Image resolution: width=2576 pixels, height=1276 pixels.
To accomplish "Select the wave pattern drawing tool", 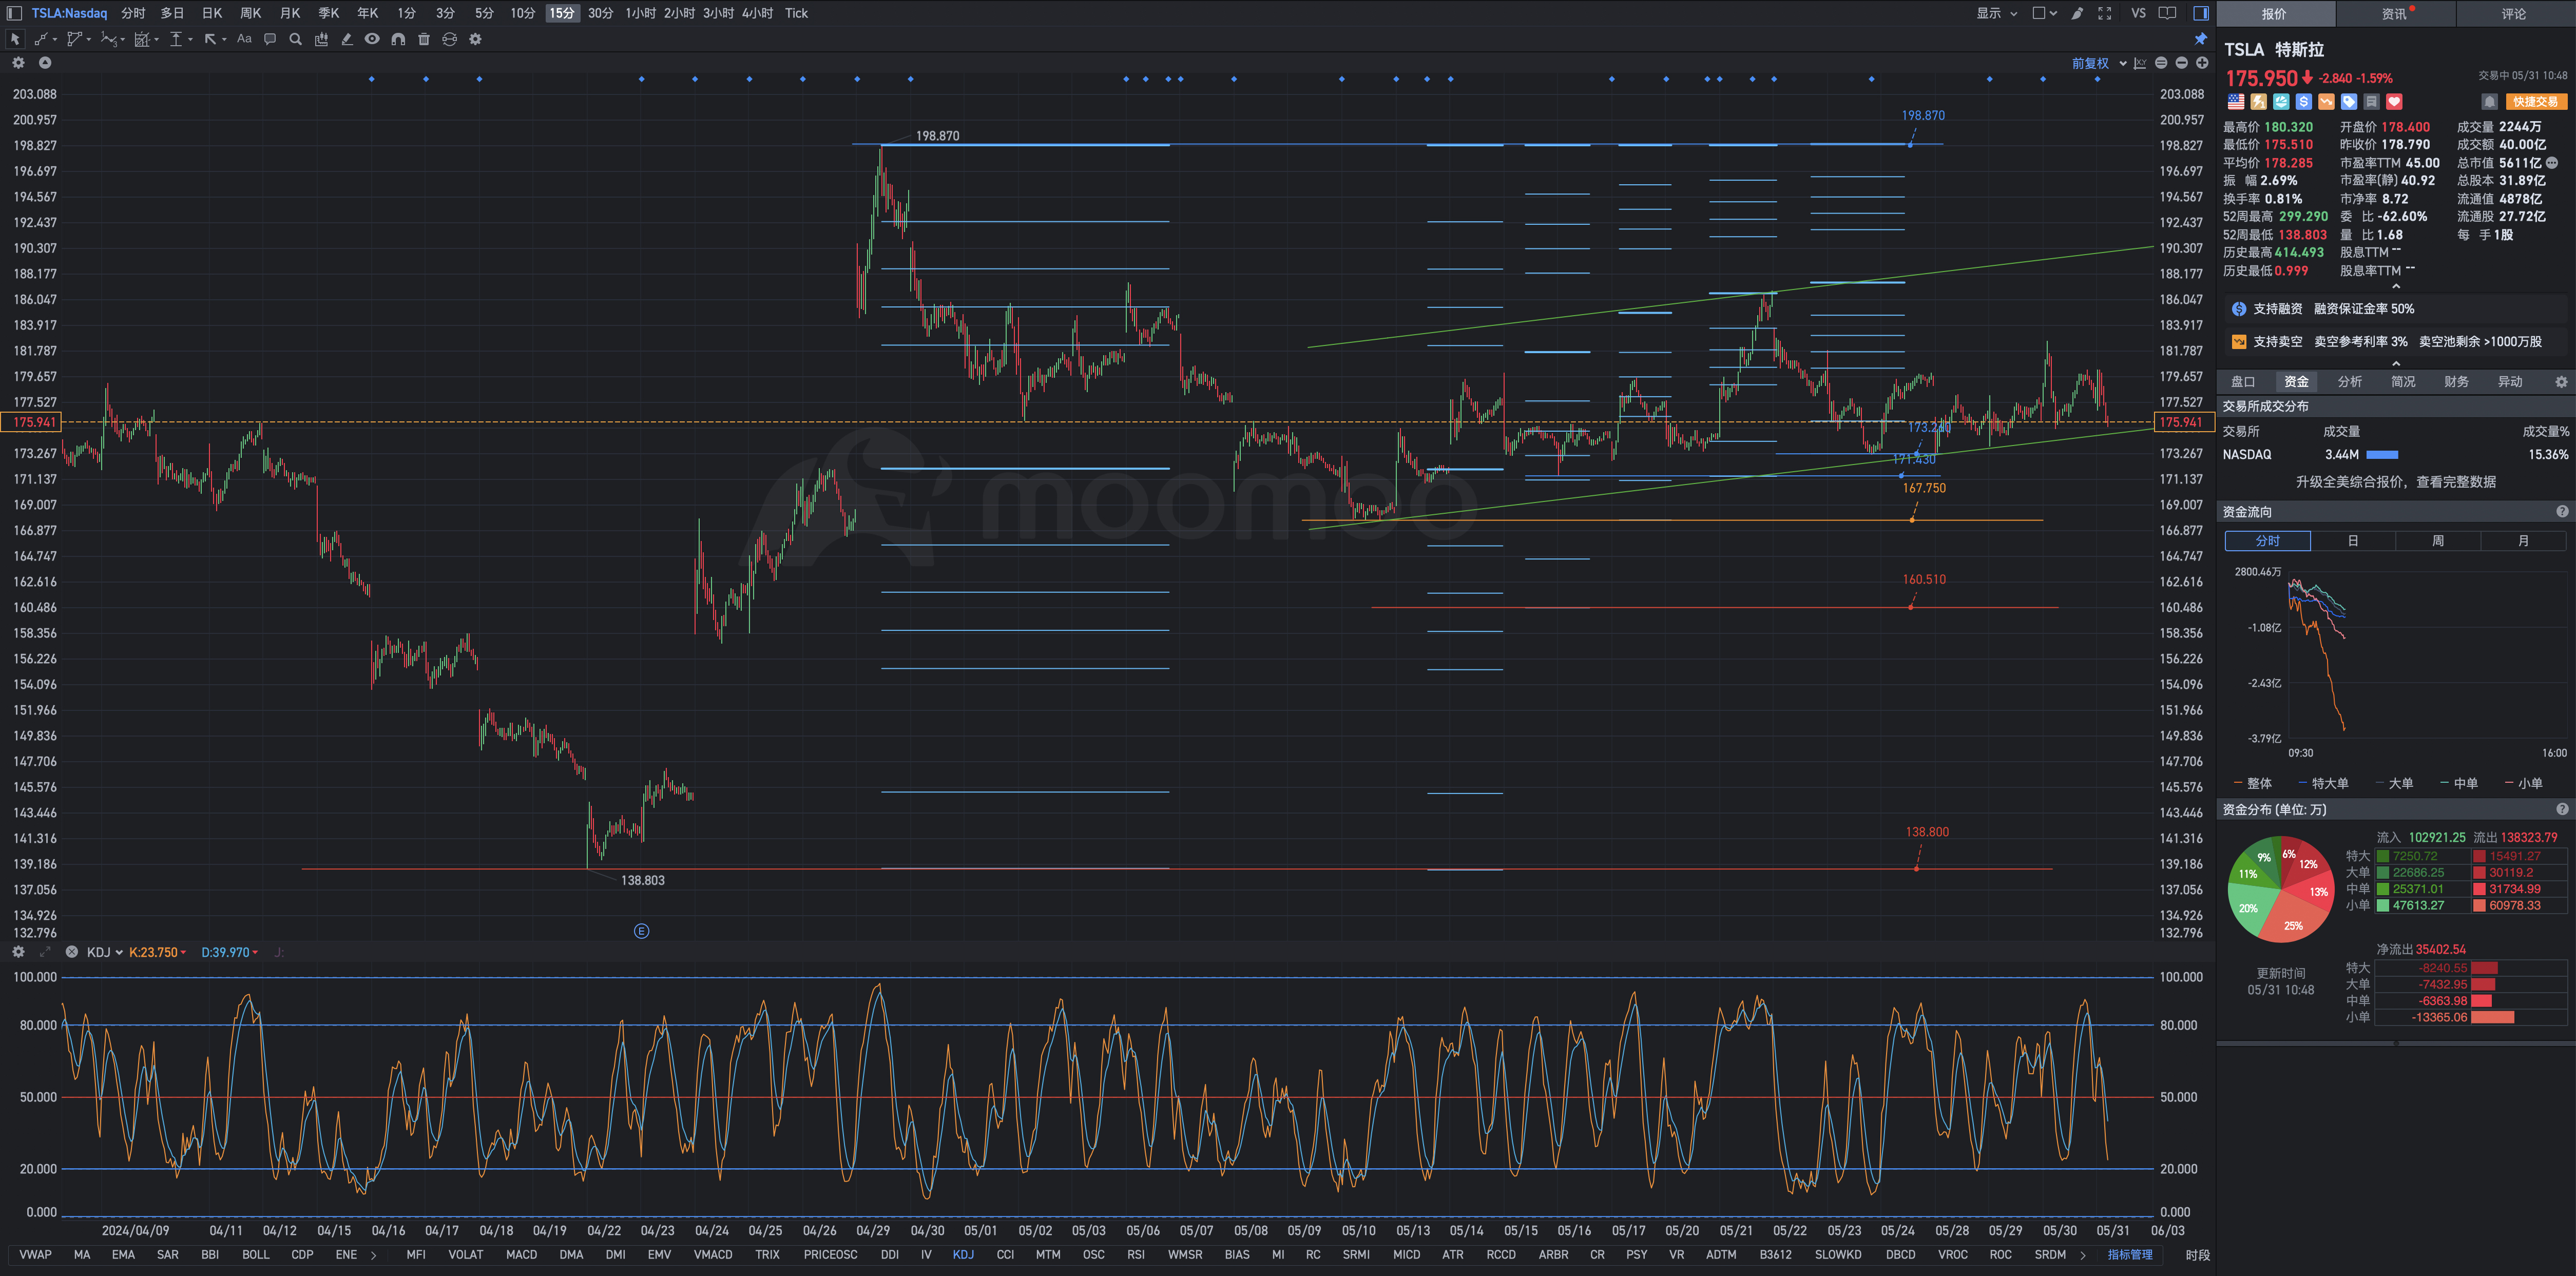I will pos(108,39).
